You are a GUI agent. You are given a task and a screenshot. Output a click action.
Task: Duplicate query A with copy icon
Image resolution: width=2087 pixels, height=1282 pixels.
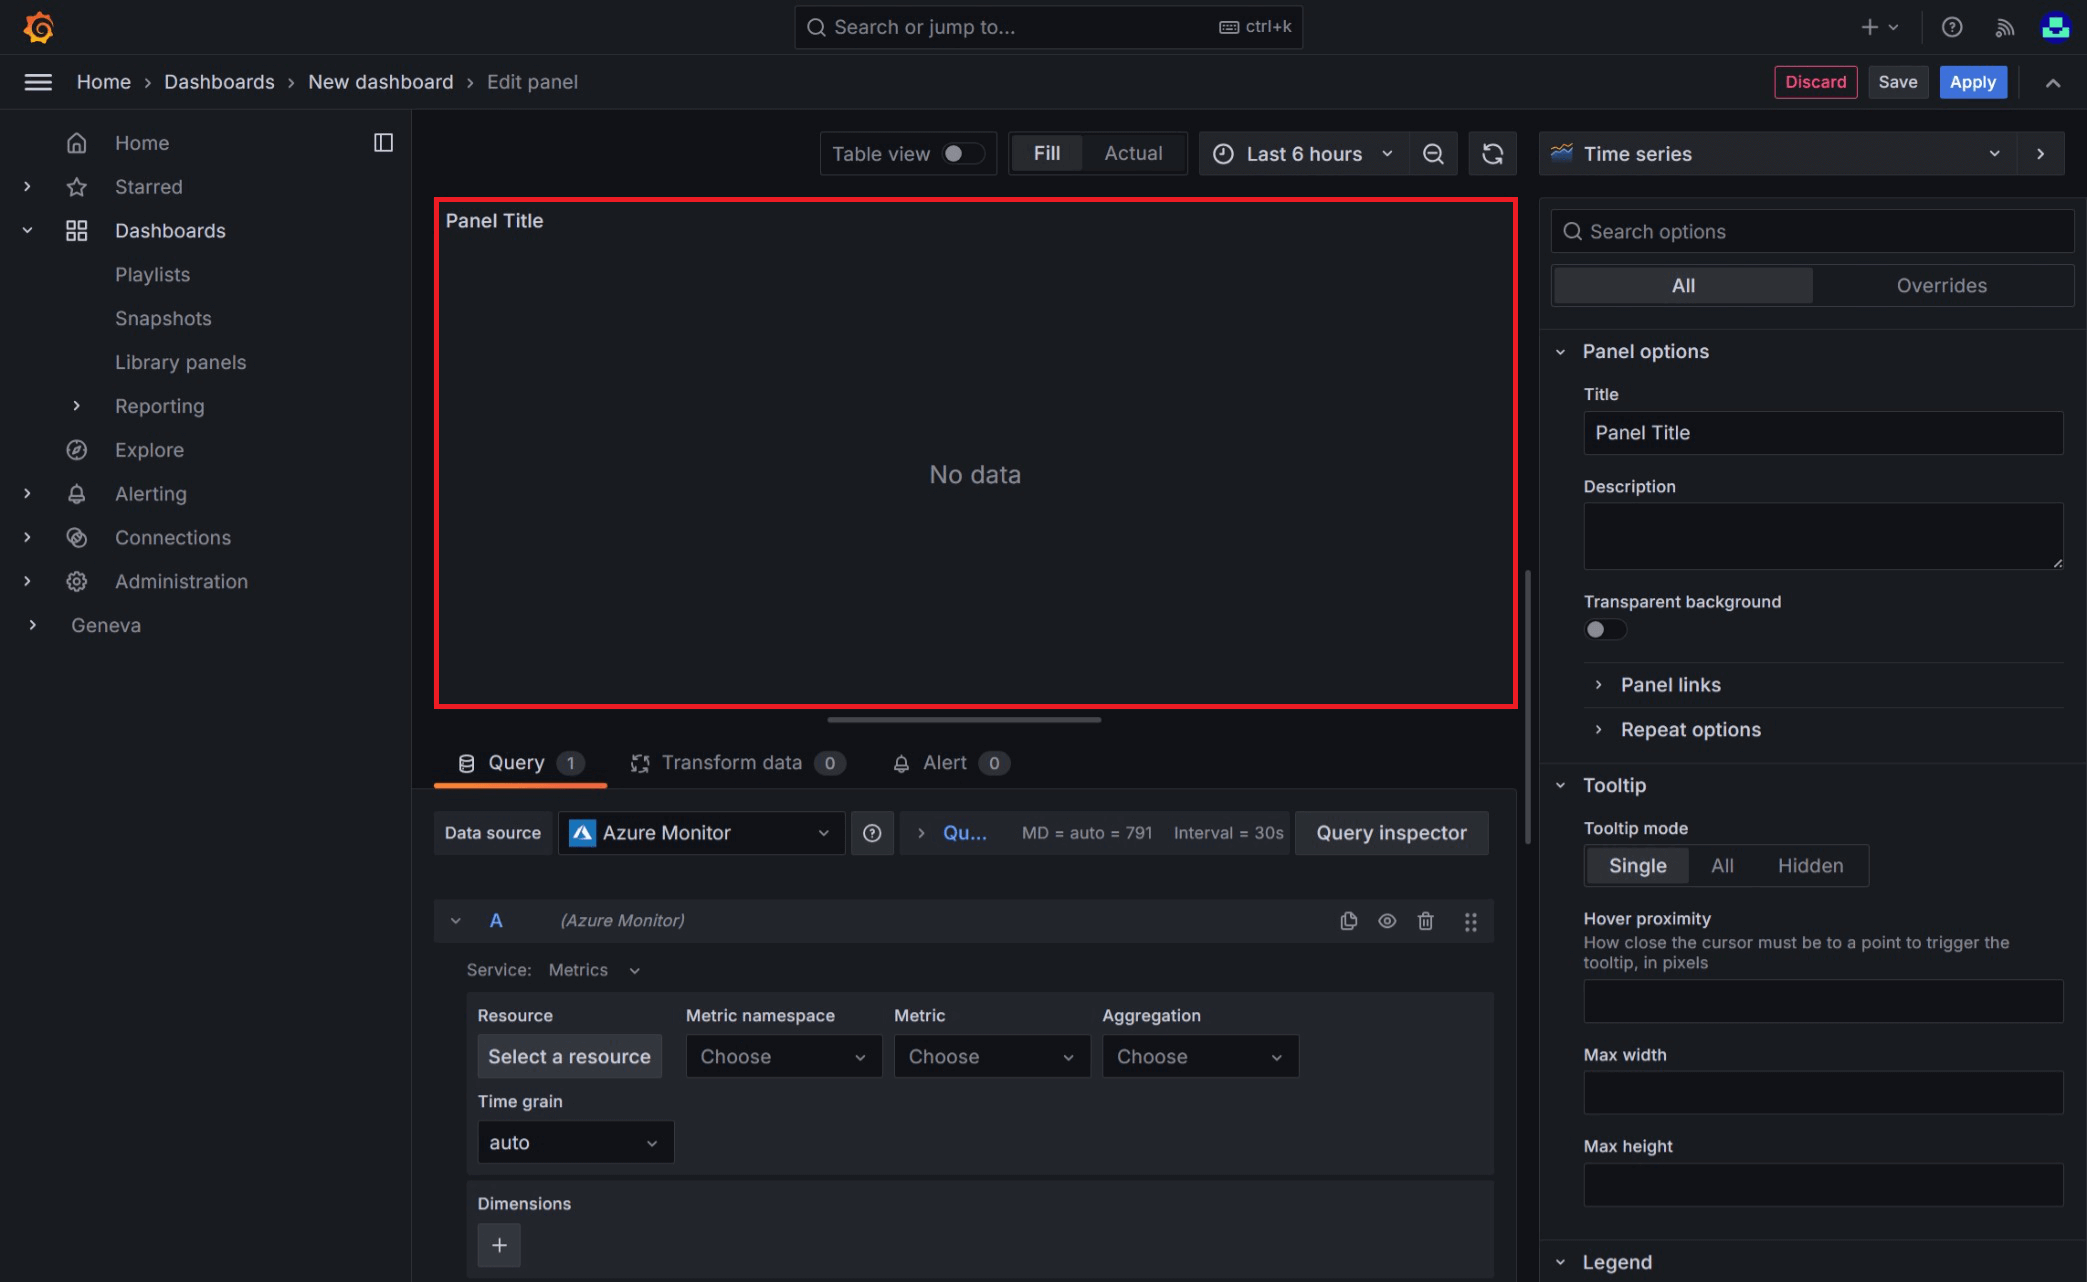[1348, 921]
